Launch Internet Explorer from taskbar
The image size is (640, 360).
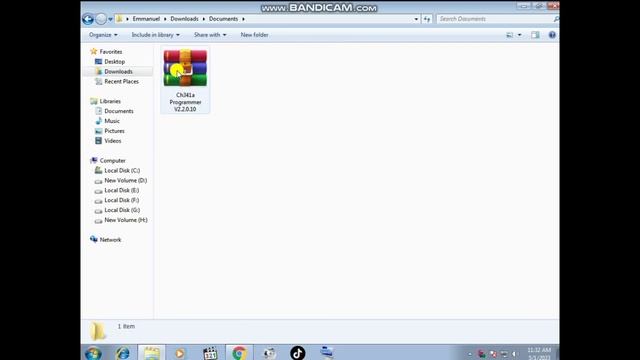tap(122, 353)
